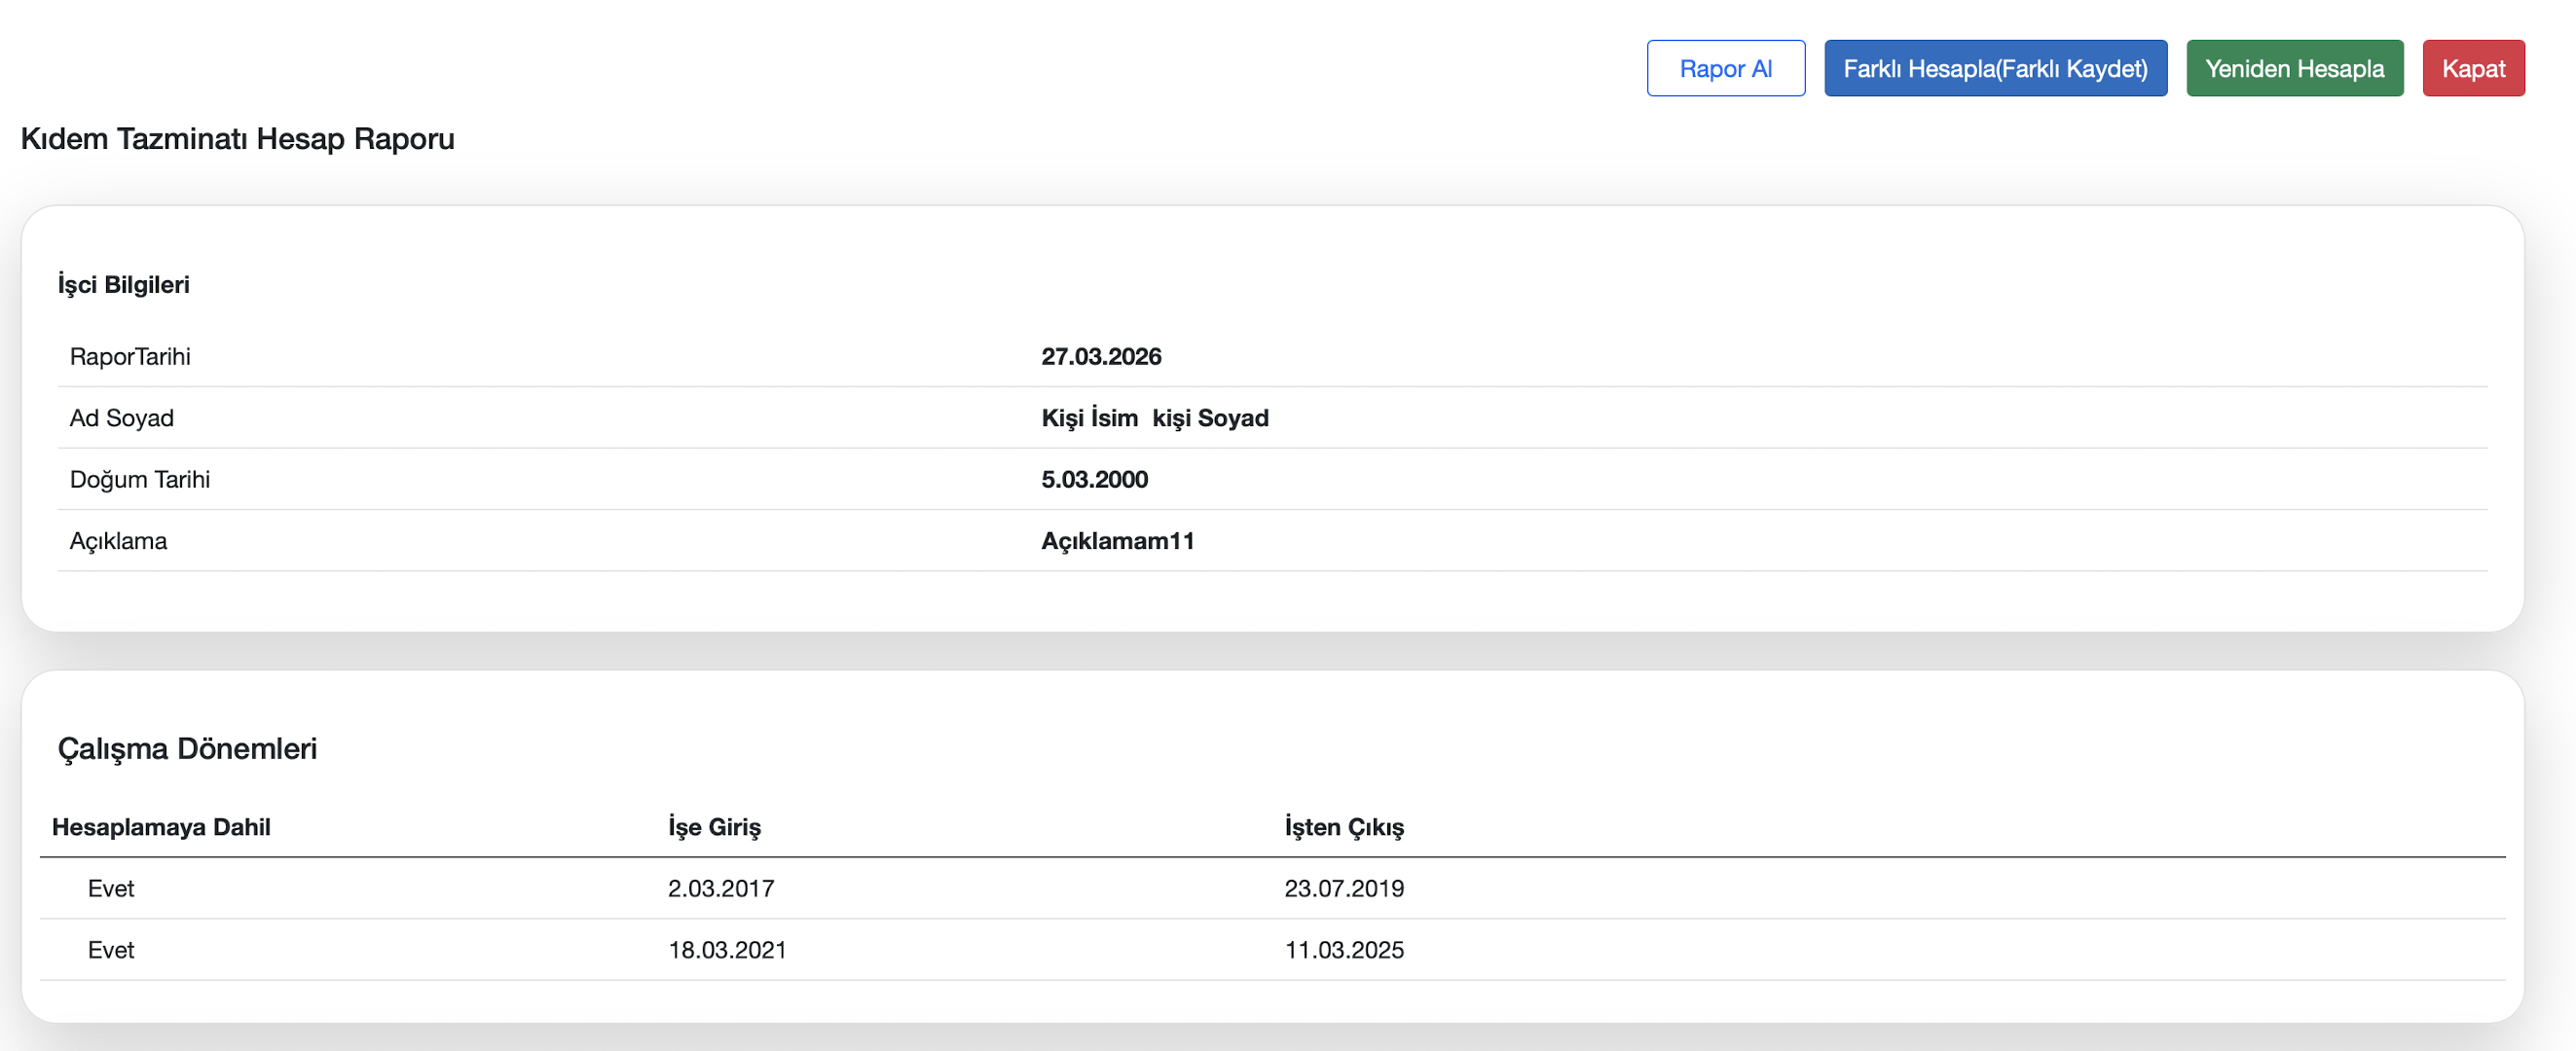Click the Hesaplamaya Dahil column header
2576x1051 pixels.
(161, 827)
